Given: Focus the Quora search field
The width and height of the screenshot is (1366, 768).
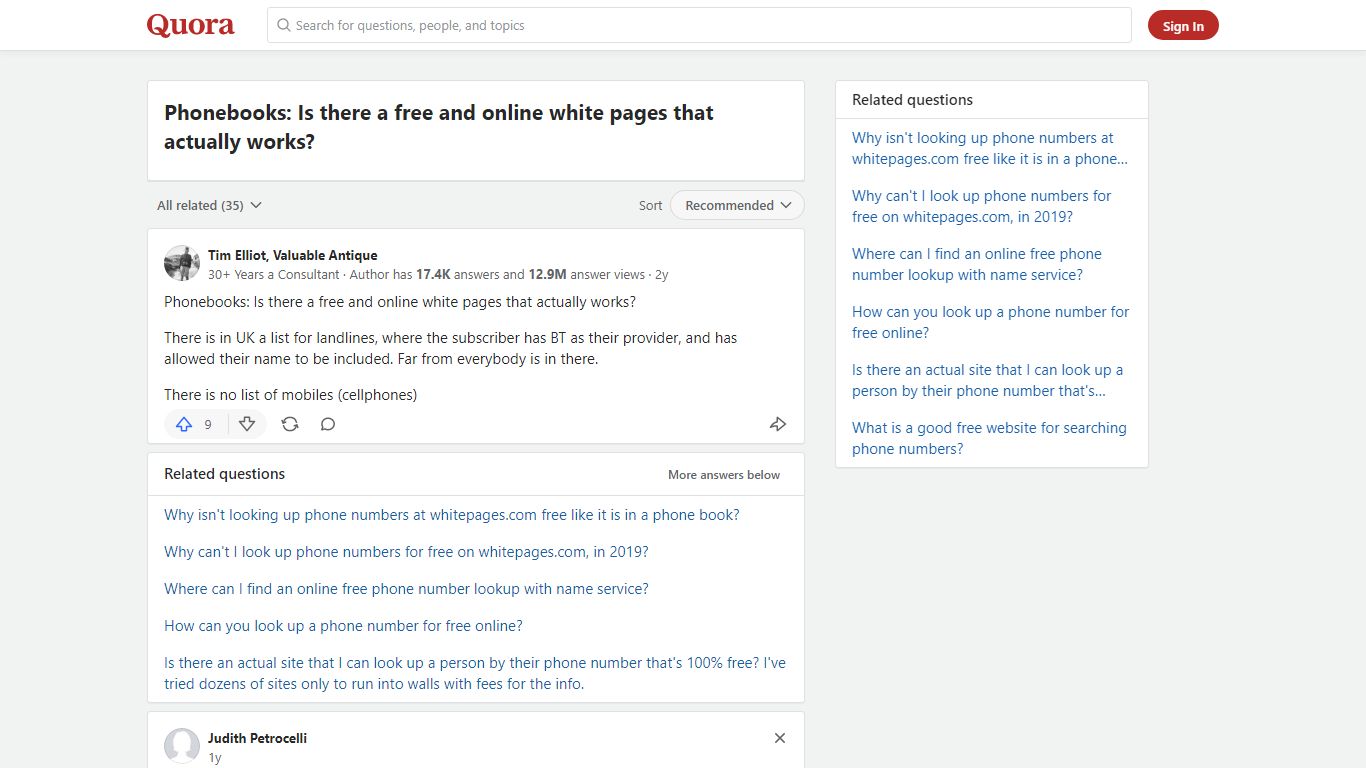Looking at the screenshot, I should 699,25.
